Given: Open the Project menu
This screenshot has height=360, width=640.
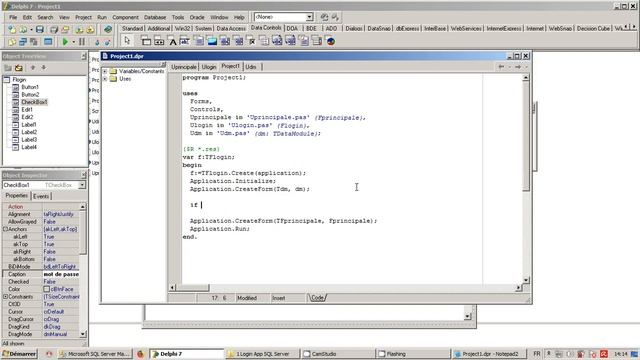Looking at the screenshot, I should pos(83,17).
